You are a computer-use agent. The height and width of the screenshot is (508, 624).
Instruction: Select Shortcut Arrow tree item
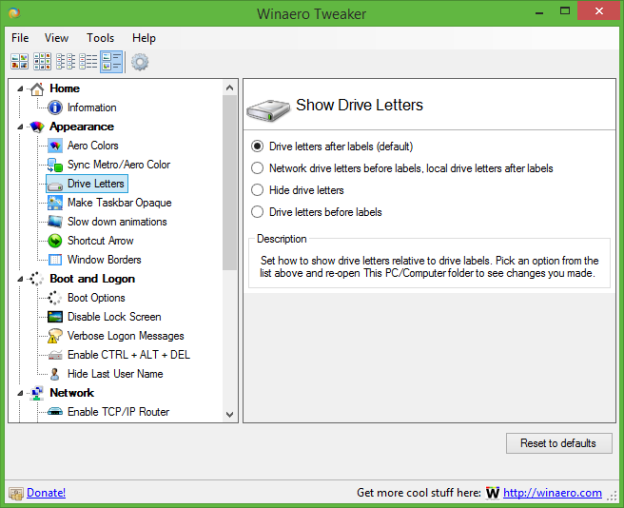(100, 241)
